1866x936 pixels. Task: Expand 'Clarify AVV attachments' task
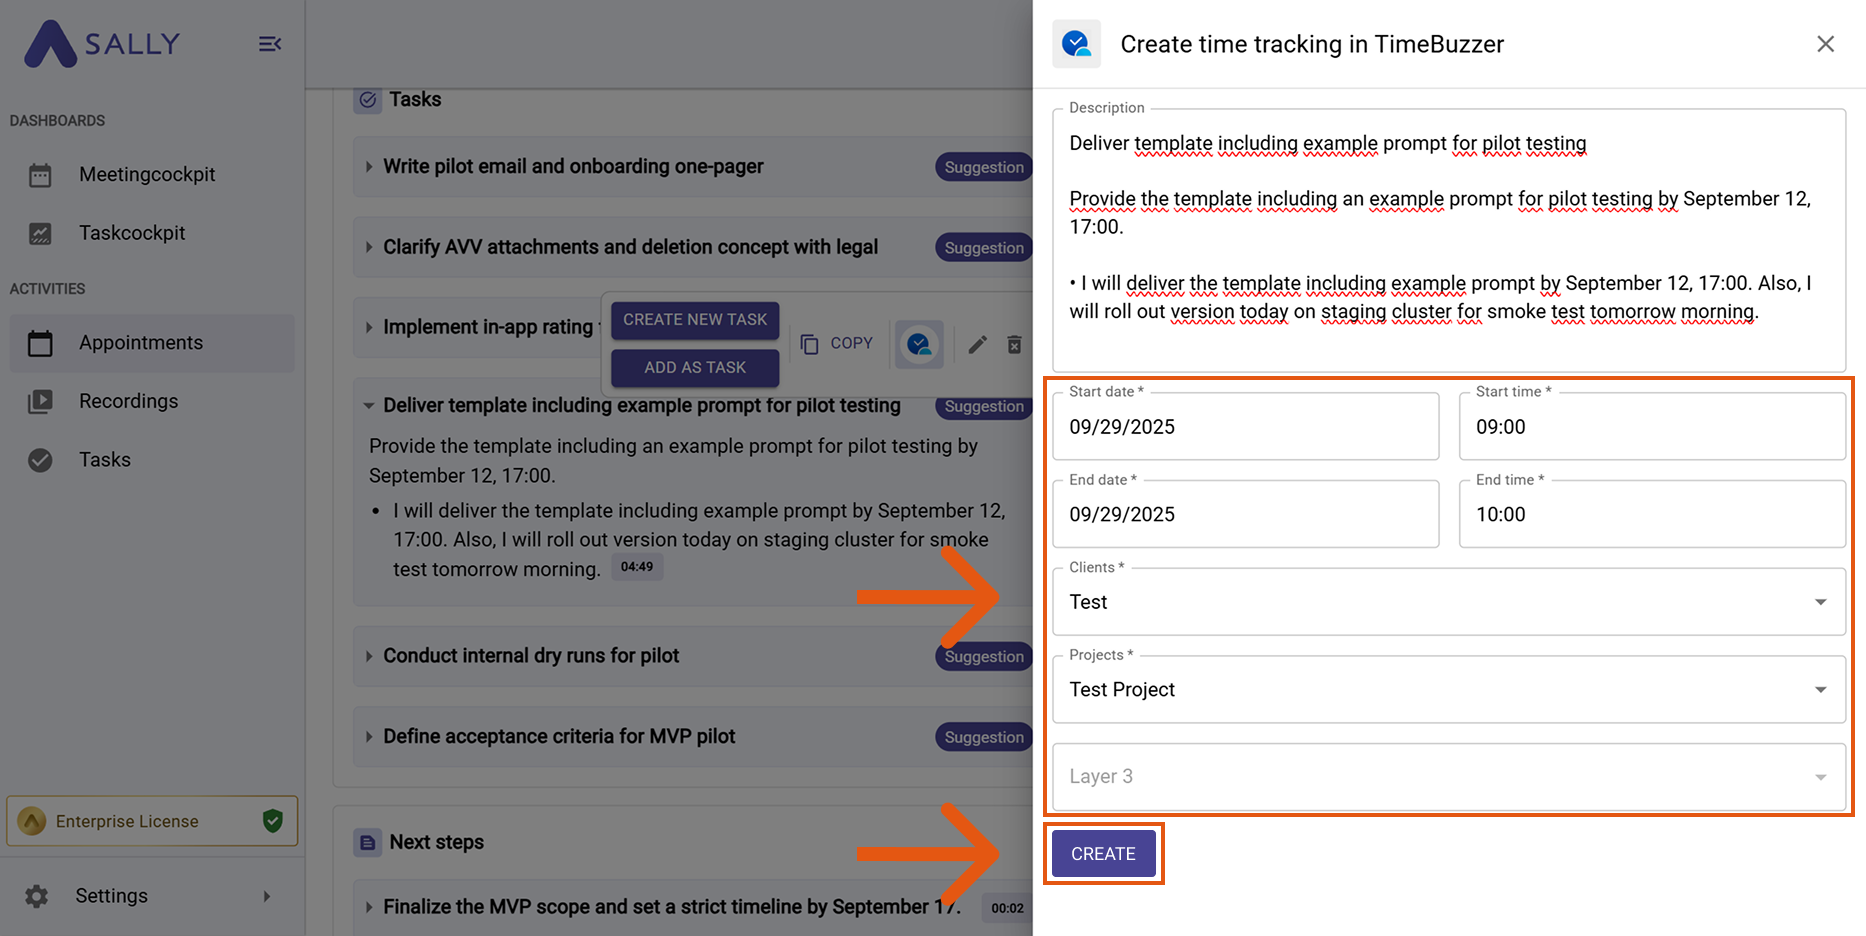click(x=369, y=247)
